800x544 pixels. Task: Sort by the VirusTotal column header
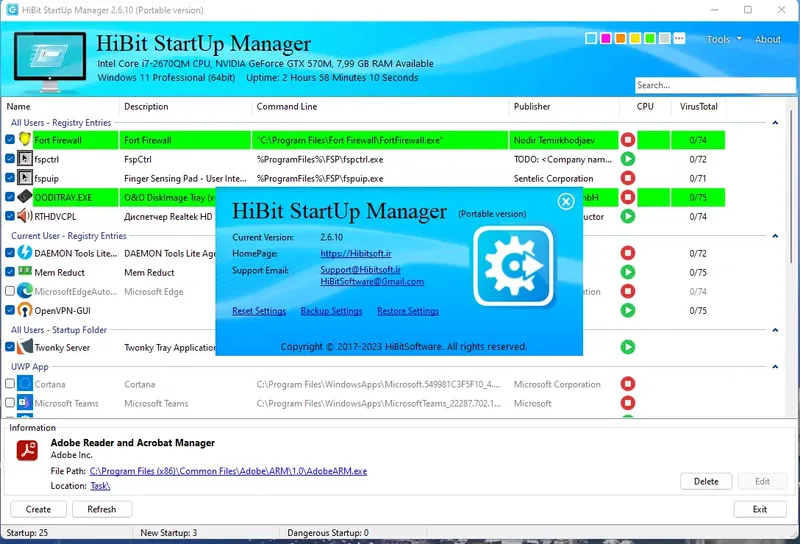click(x=698, y=106)
